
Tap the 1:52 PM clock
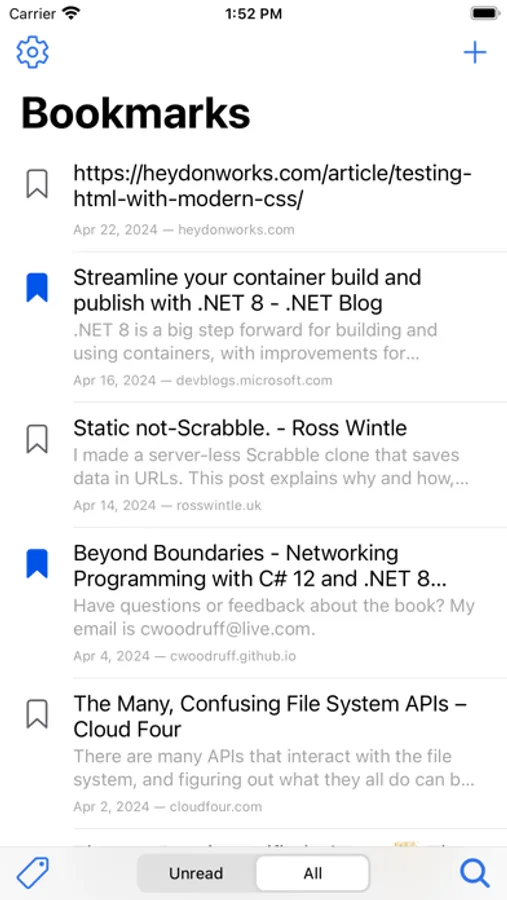click(253, 14)
